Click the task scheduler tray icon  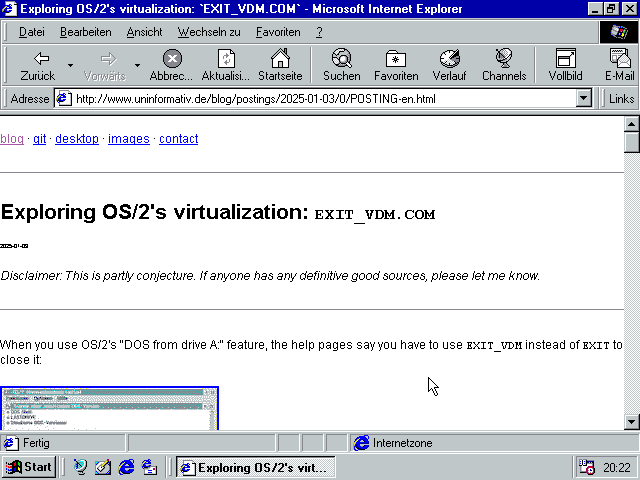(x=587, y=467)
